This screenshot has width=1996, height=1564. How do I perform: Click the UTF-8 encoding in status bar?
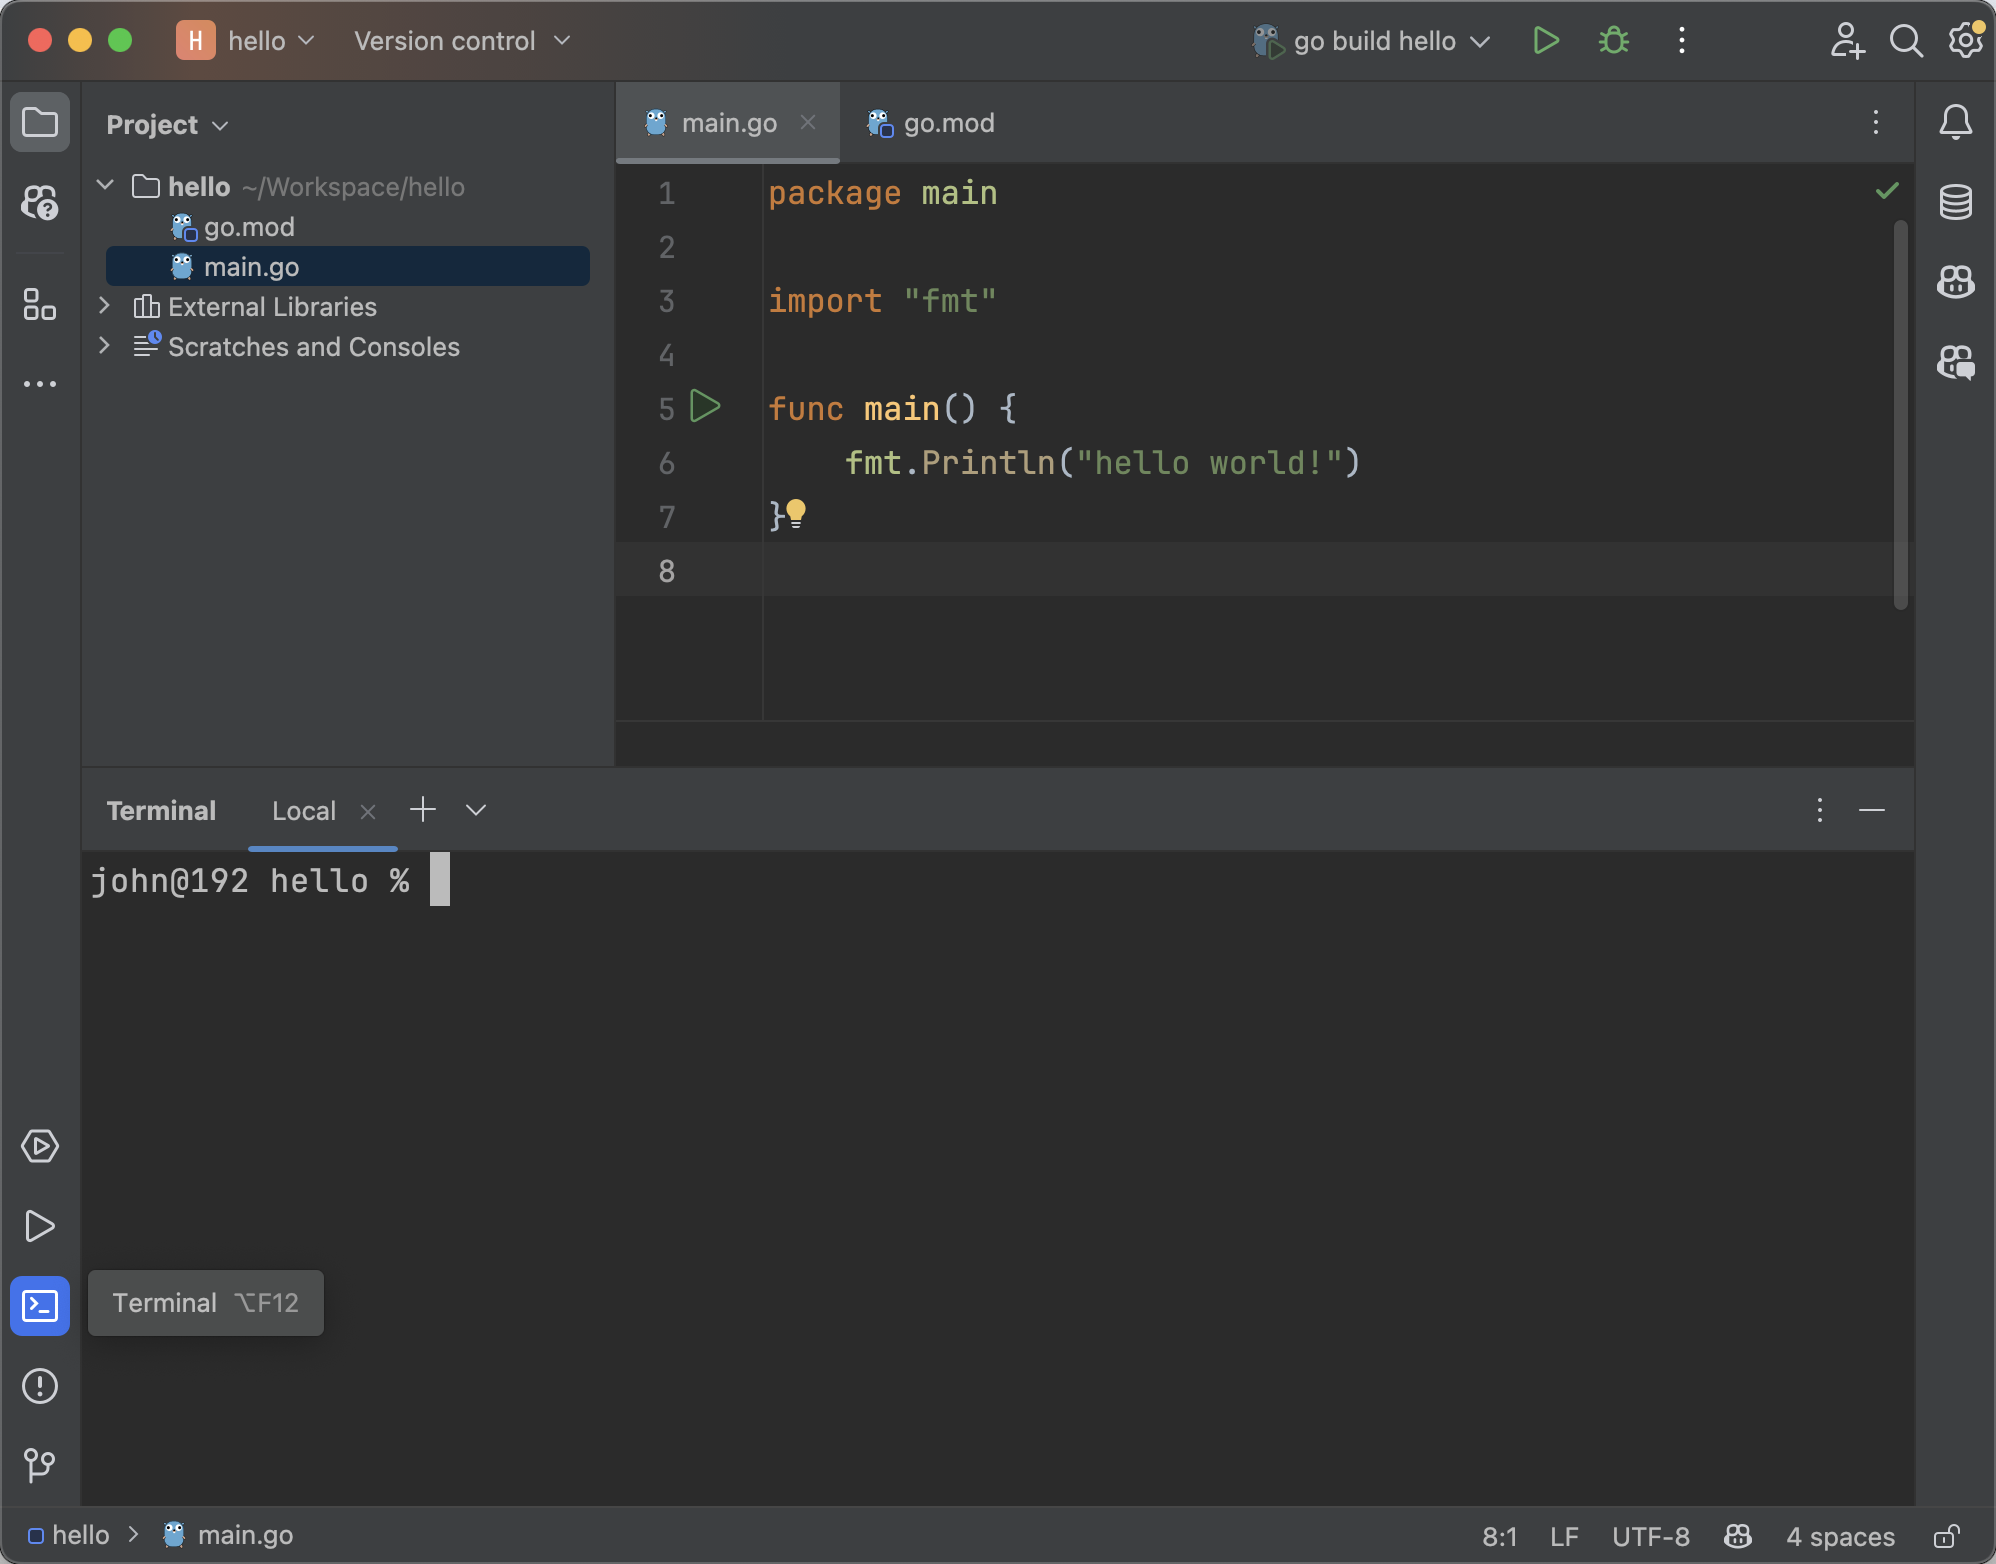[x=1650, y=1536]
